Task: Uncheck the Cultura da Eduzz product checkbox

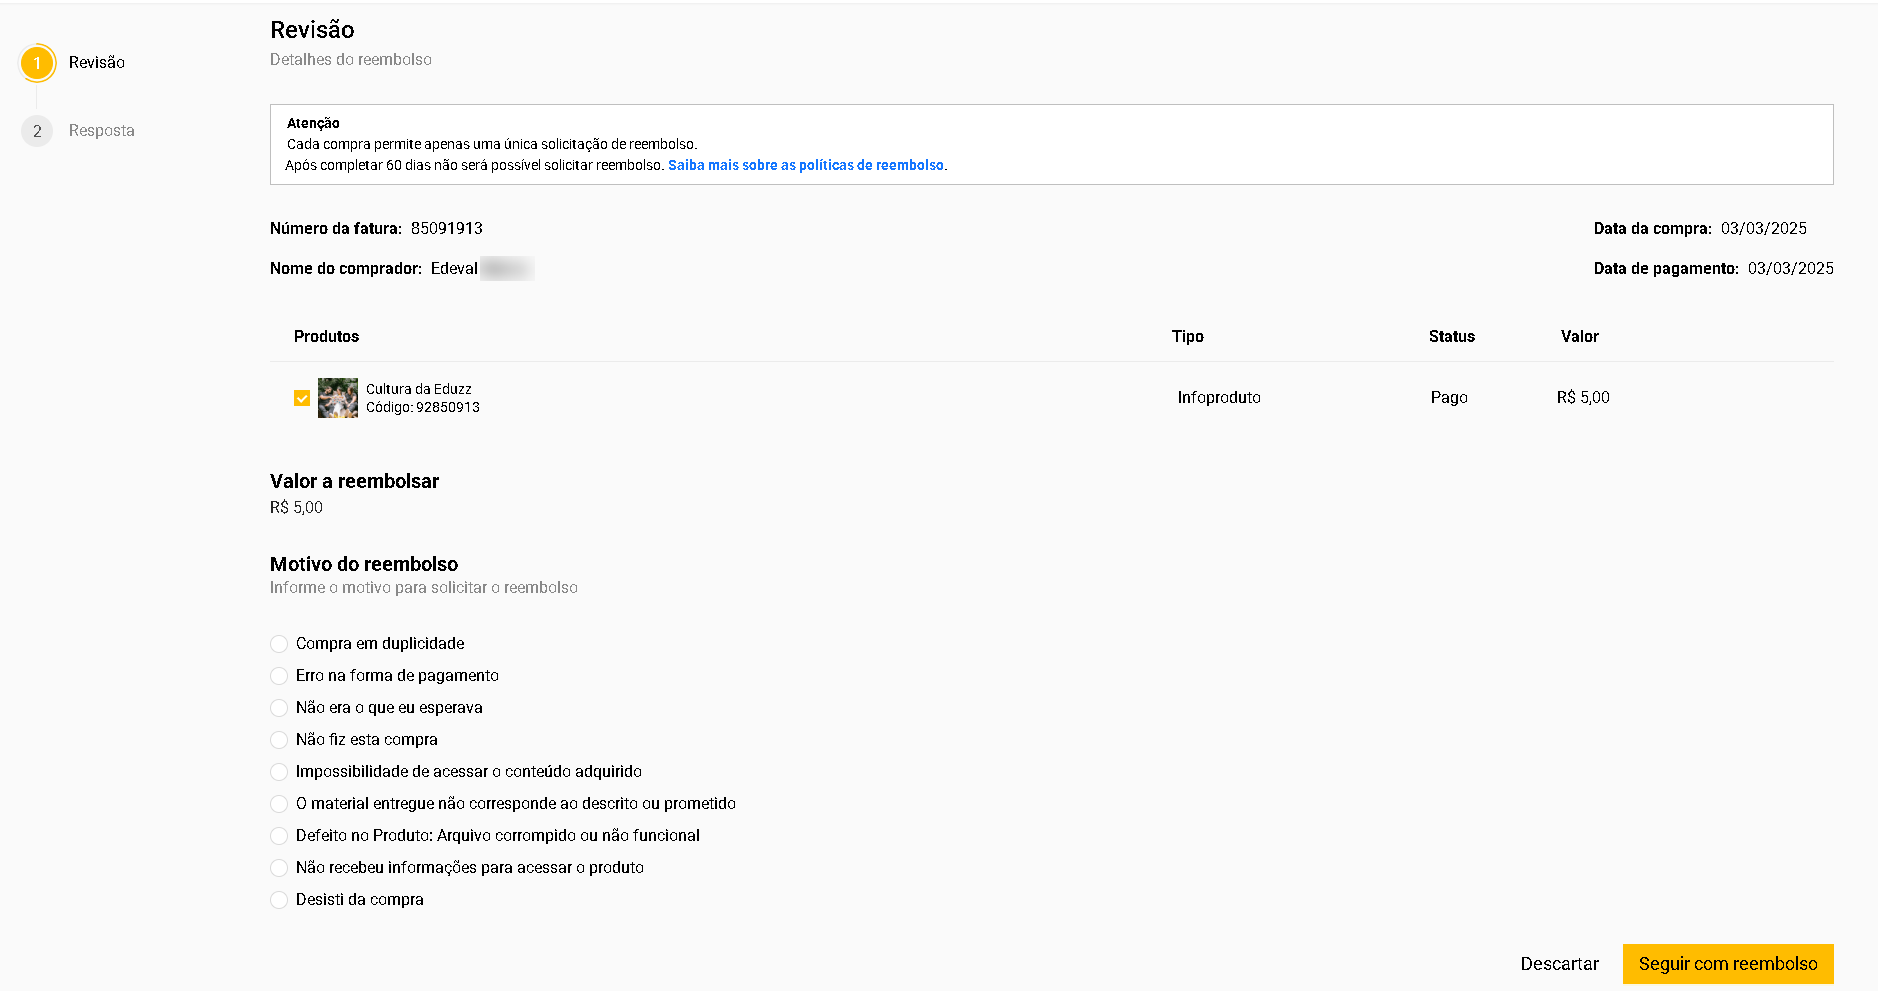Action: pos(302,398)
